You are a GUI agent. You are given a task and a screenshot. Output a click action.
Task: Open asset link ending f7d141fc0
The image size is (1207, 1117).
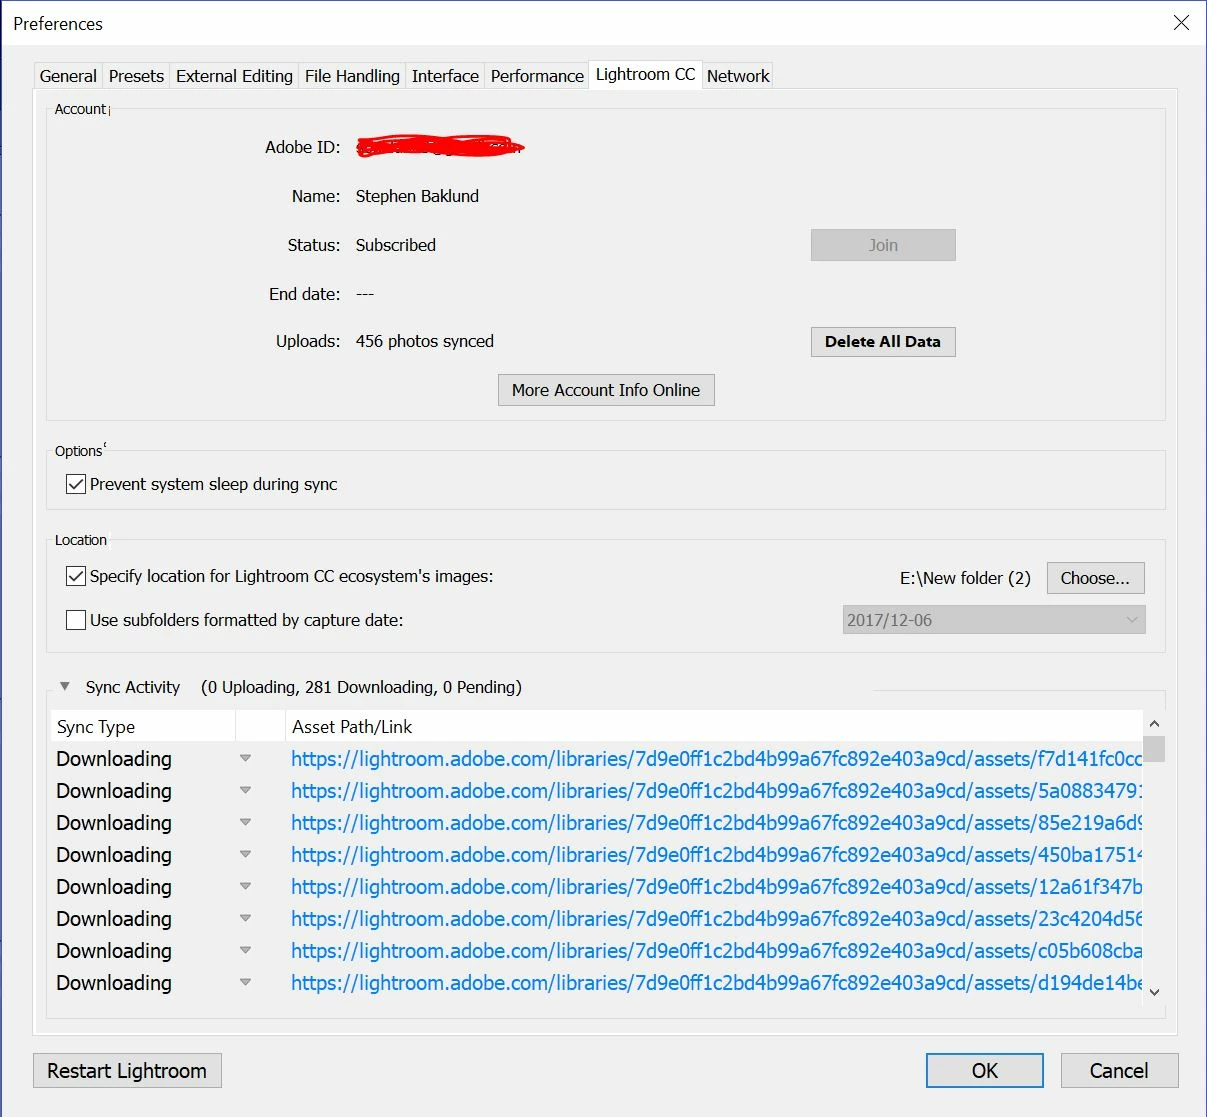(716, 759)
